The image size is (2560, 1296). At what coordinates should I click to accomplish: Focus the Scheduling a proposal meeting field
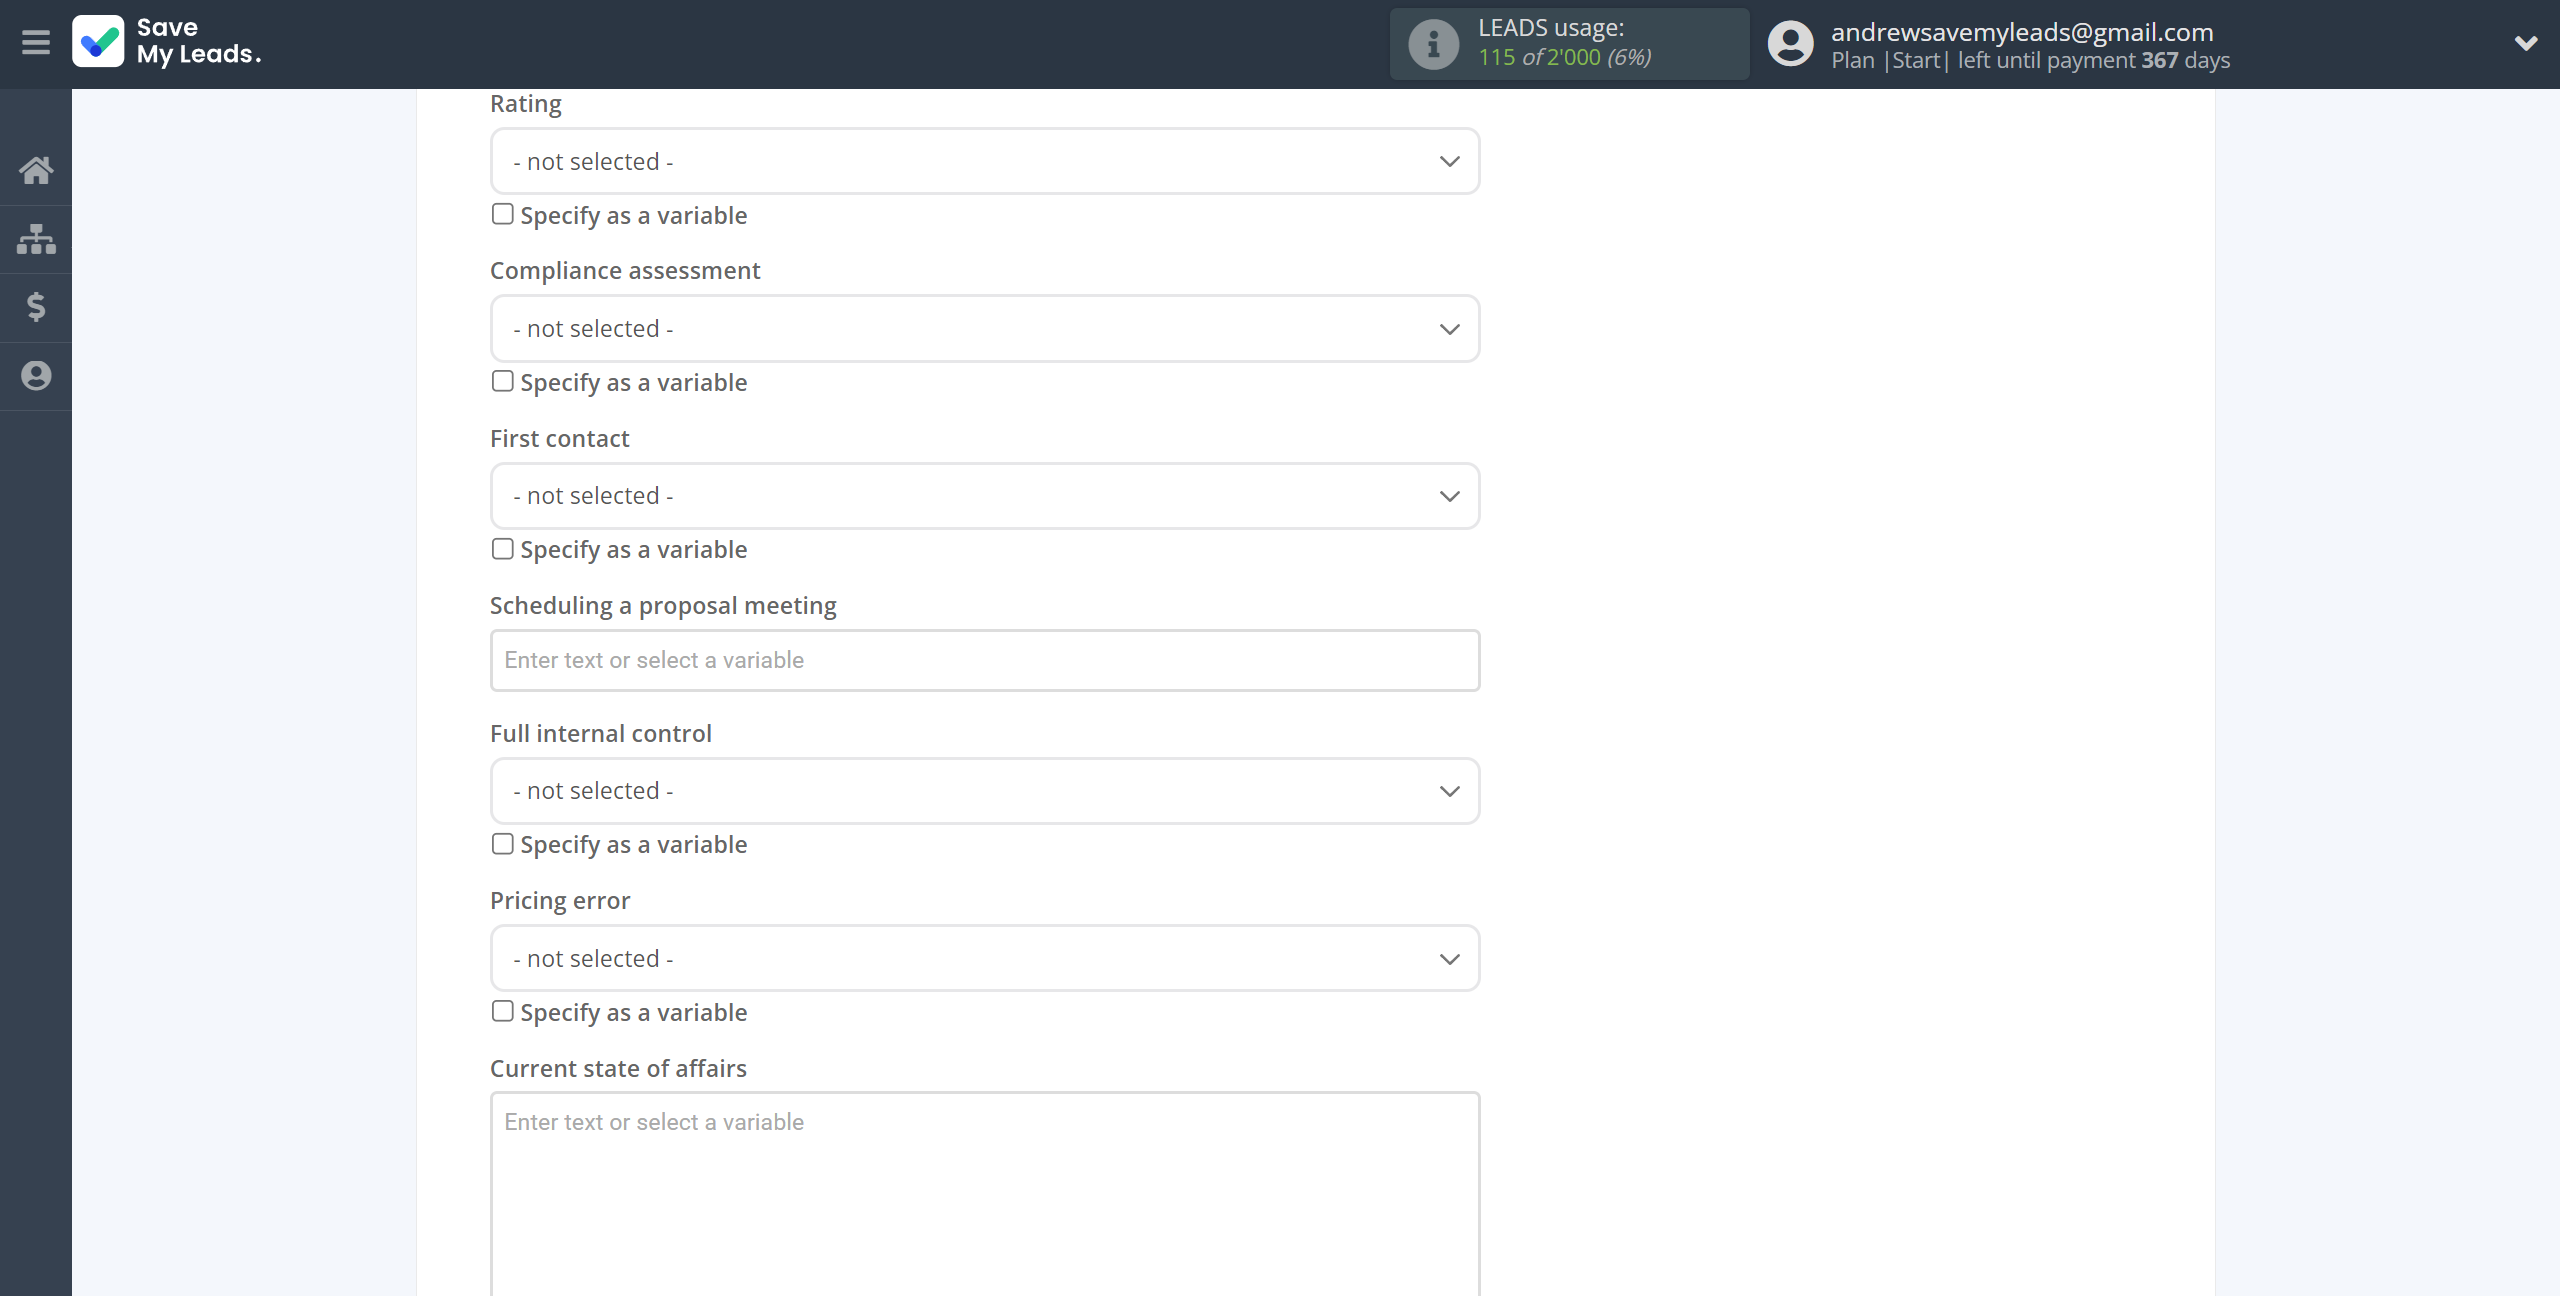(985, 660)
